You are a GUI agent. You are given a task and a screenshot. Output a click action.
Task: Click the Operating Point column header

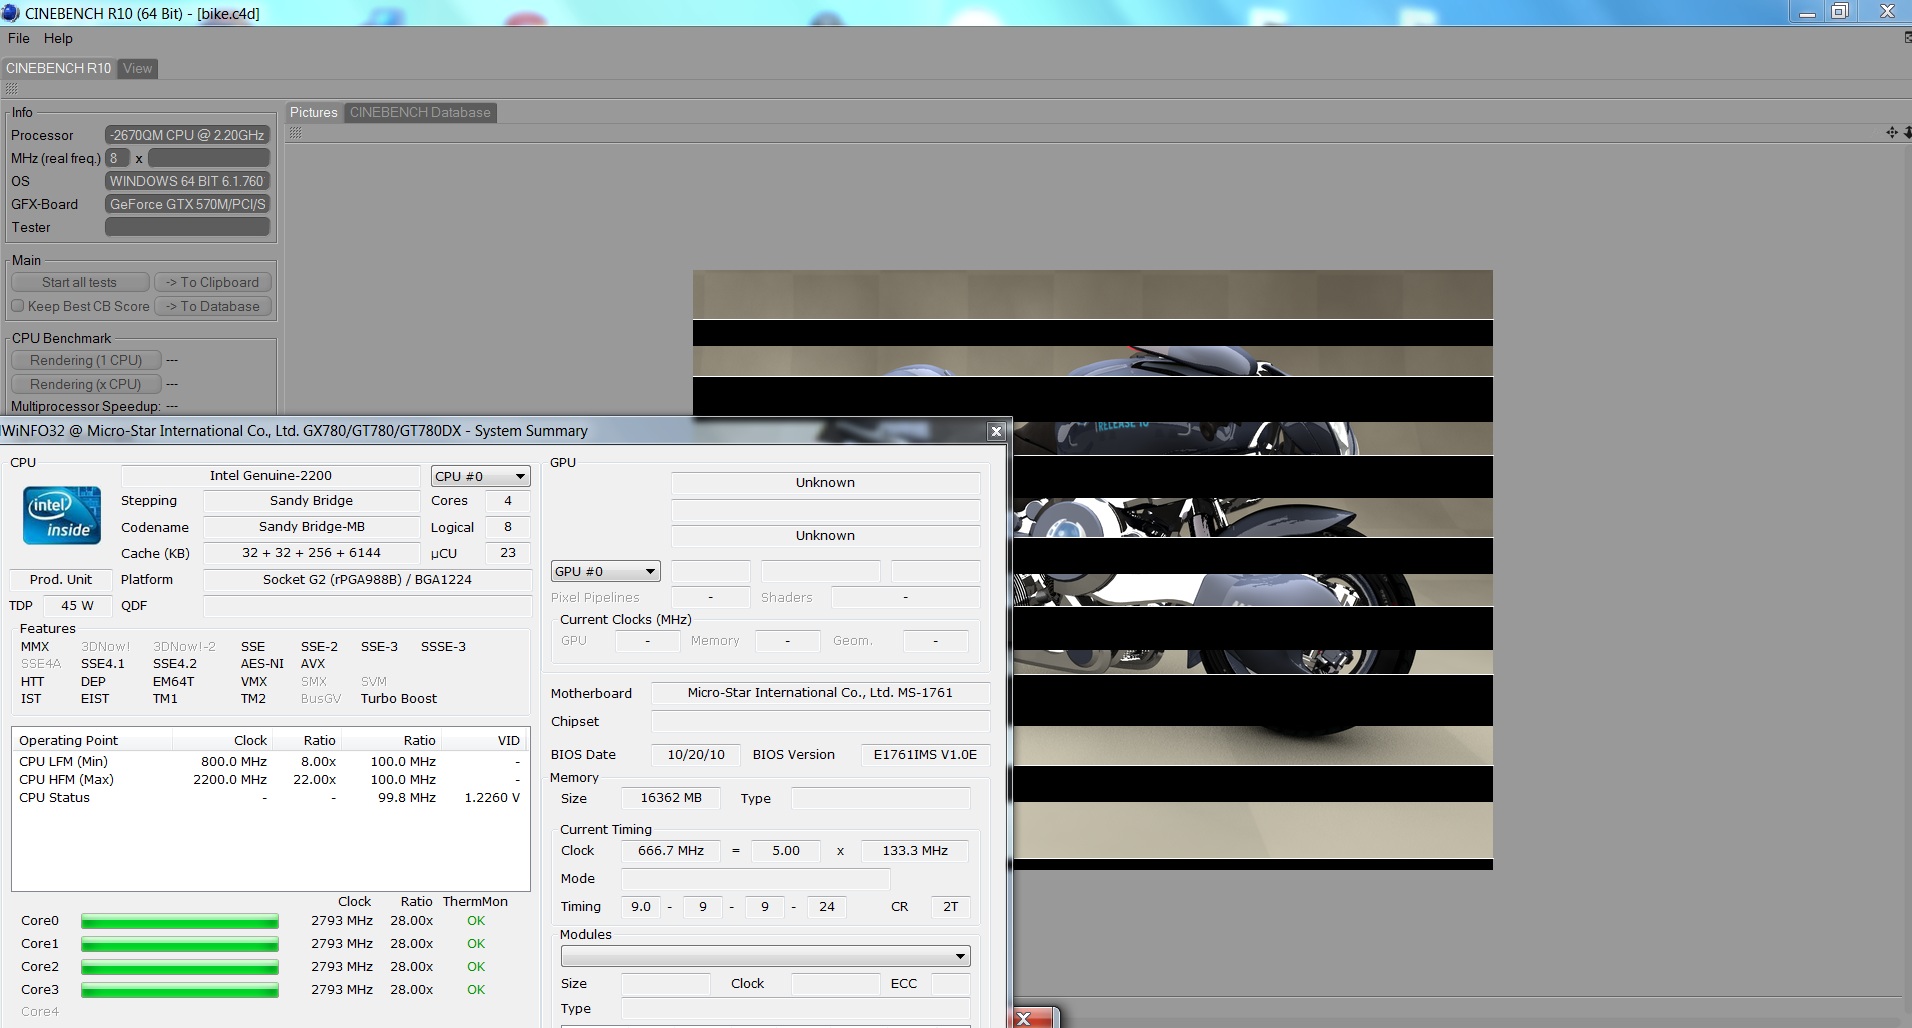tap(92, 740)
